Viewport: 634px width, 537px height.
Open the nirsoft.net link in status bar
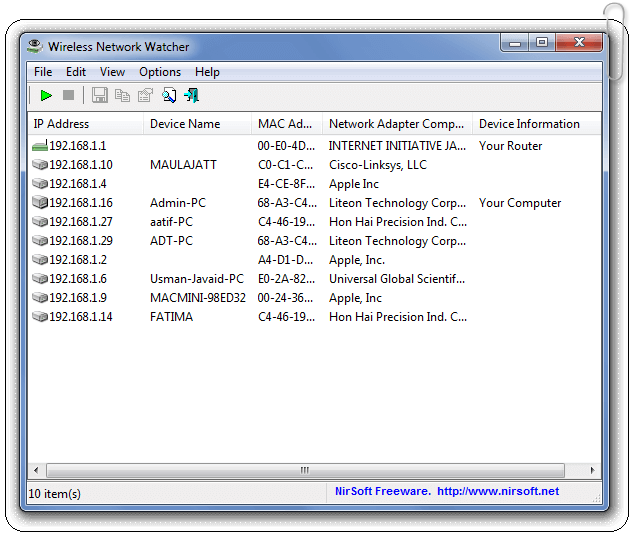[498, 491]
